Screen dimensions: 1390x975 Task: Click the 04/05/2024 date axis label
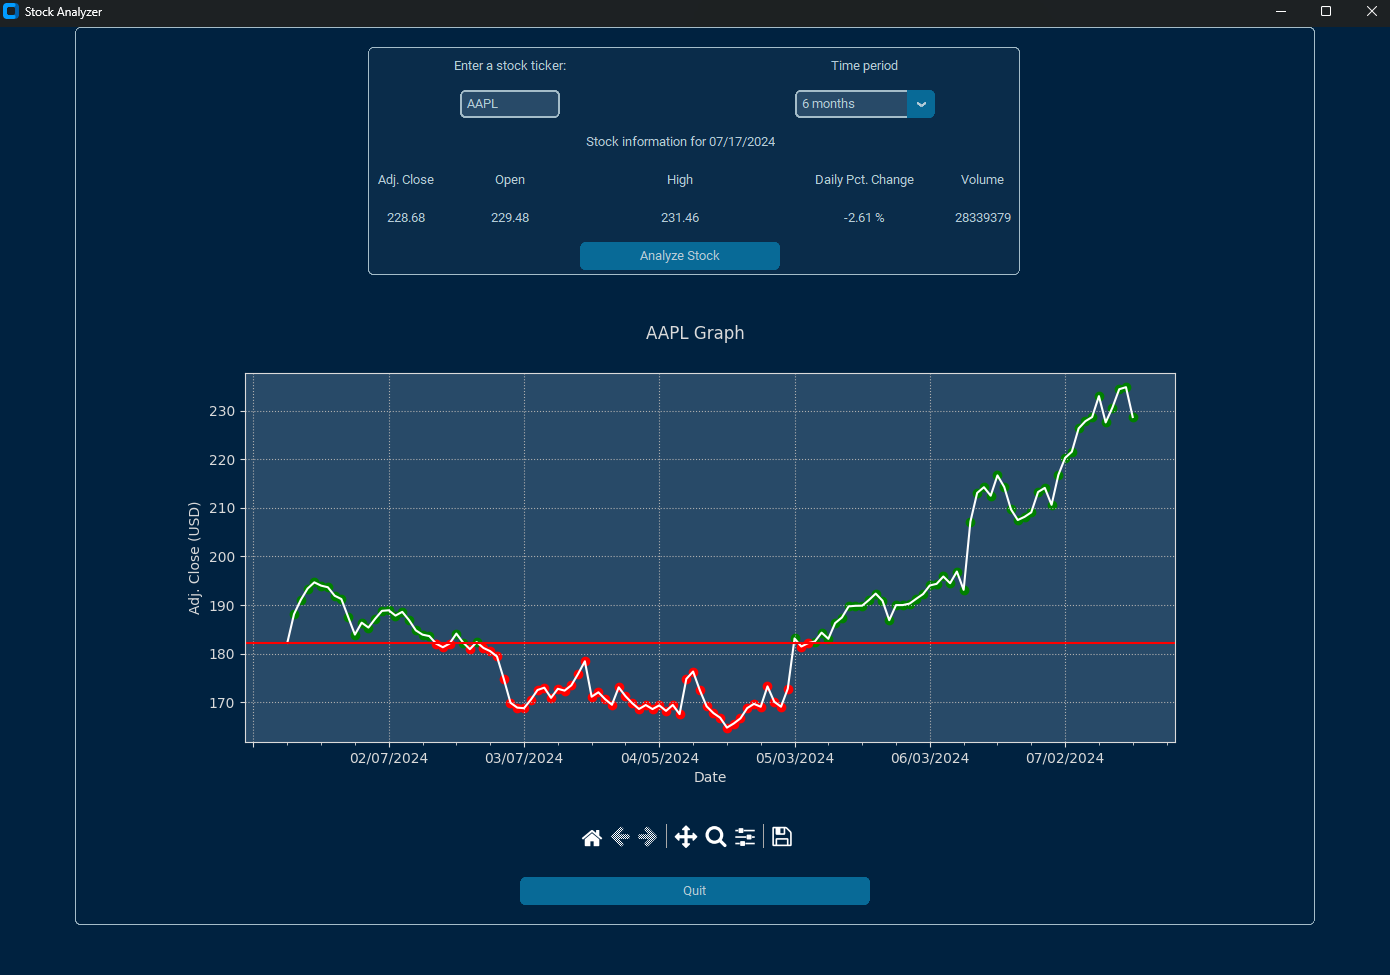point(660,758)
